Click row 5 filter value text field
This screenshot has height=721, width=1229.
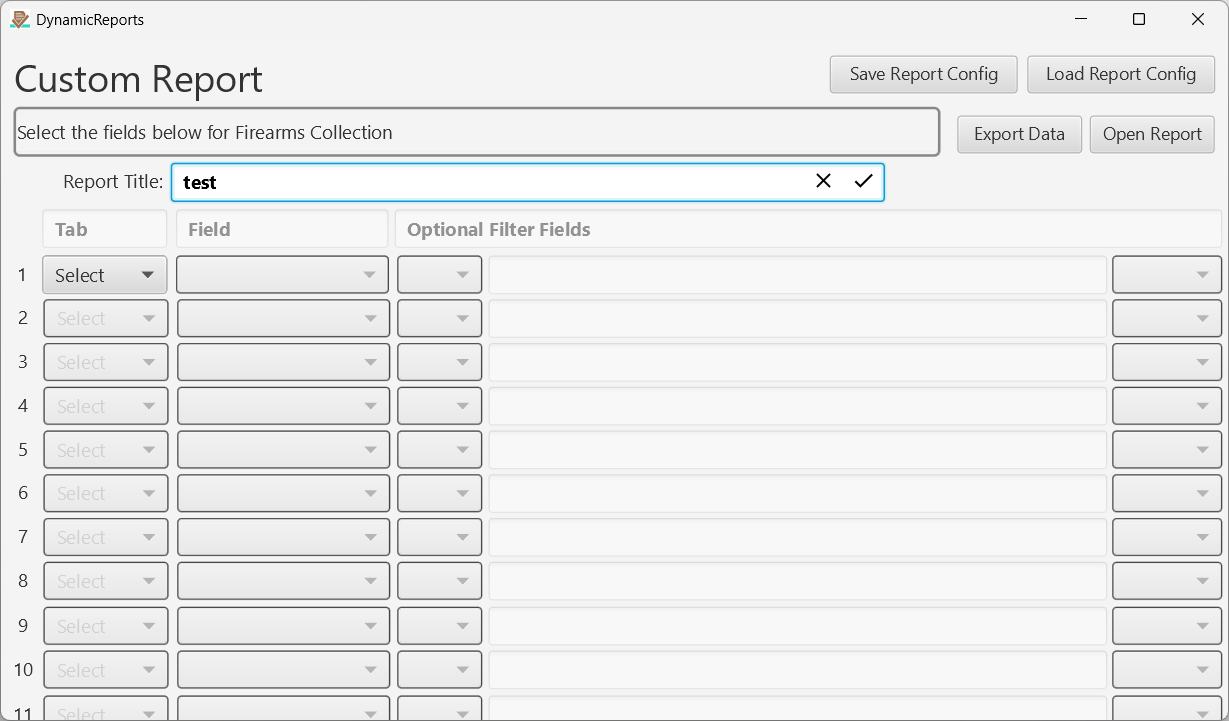pos(797,450)
